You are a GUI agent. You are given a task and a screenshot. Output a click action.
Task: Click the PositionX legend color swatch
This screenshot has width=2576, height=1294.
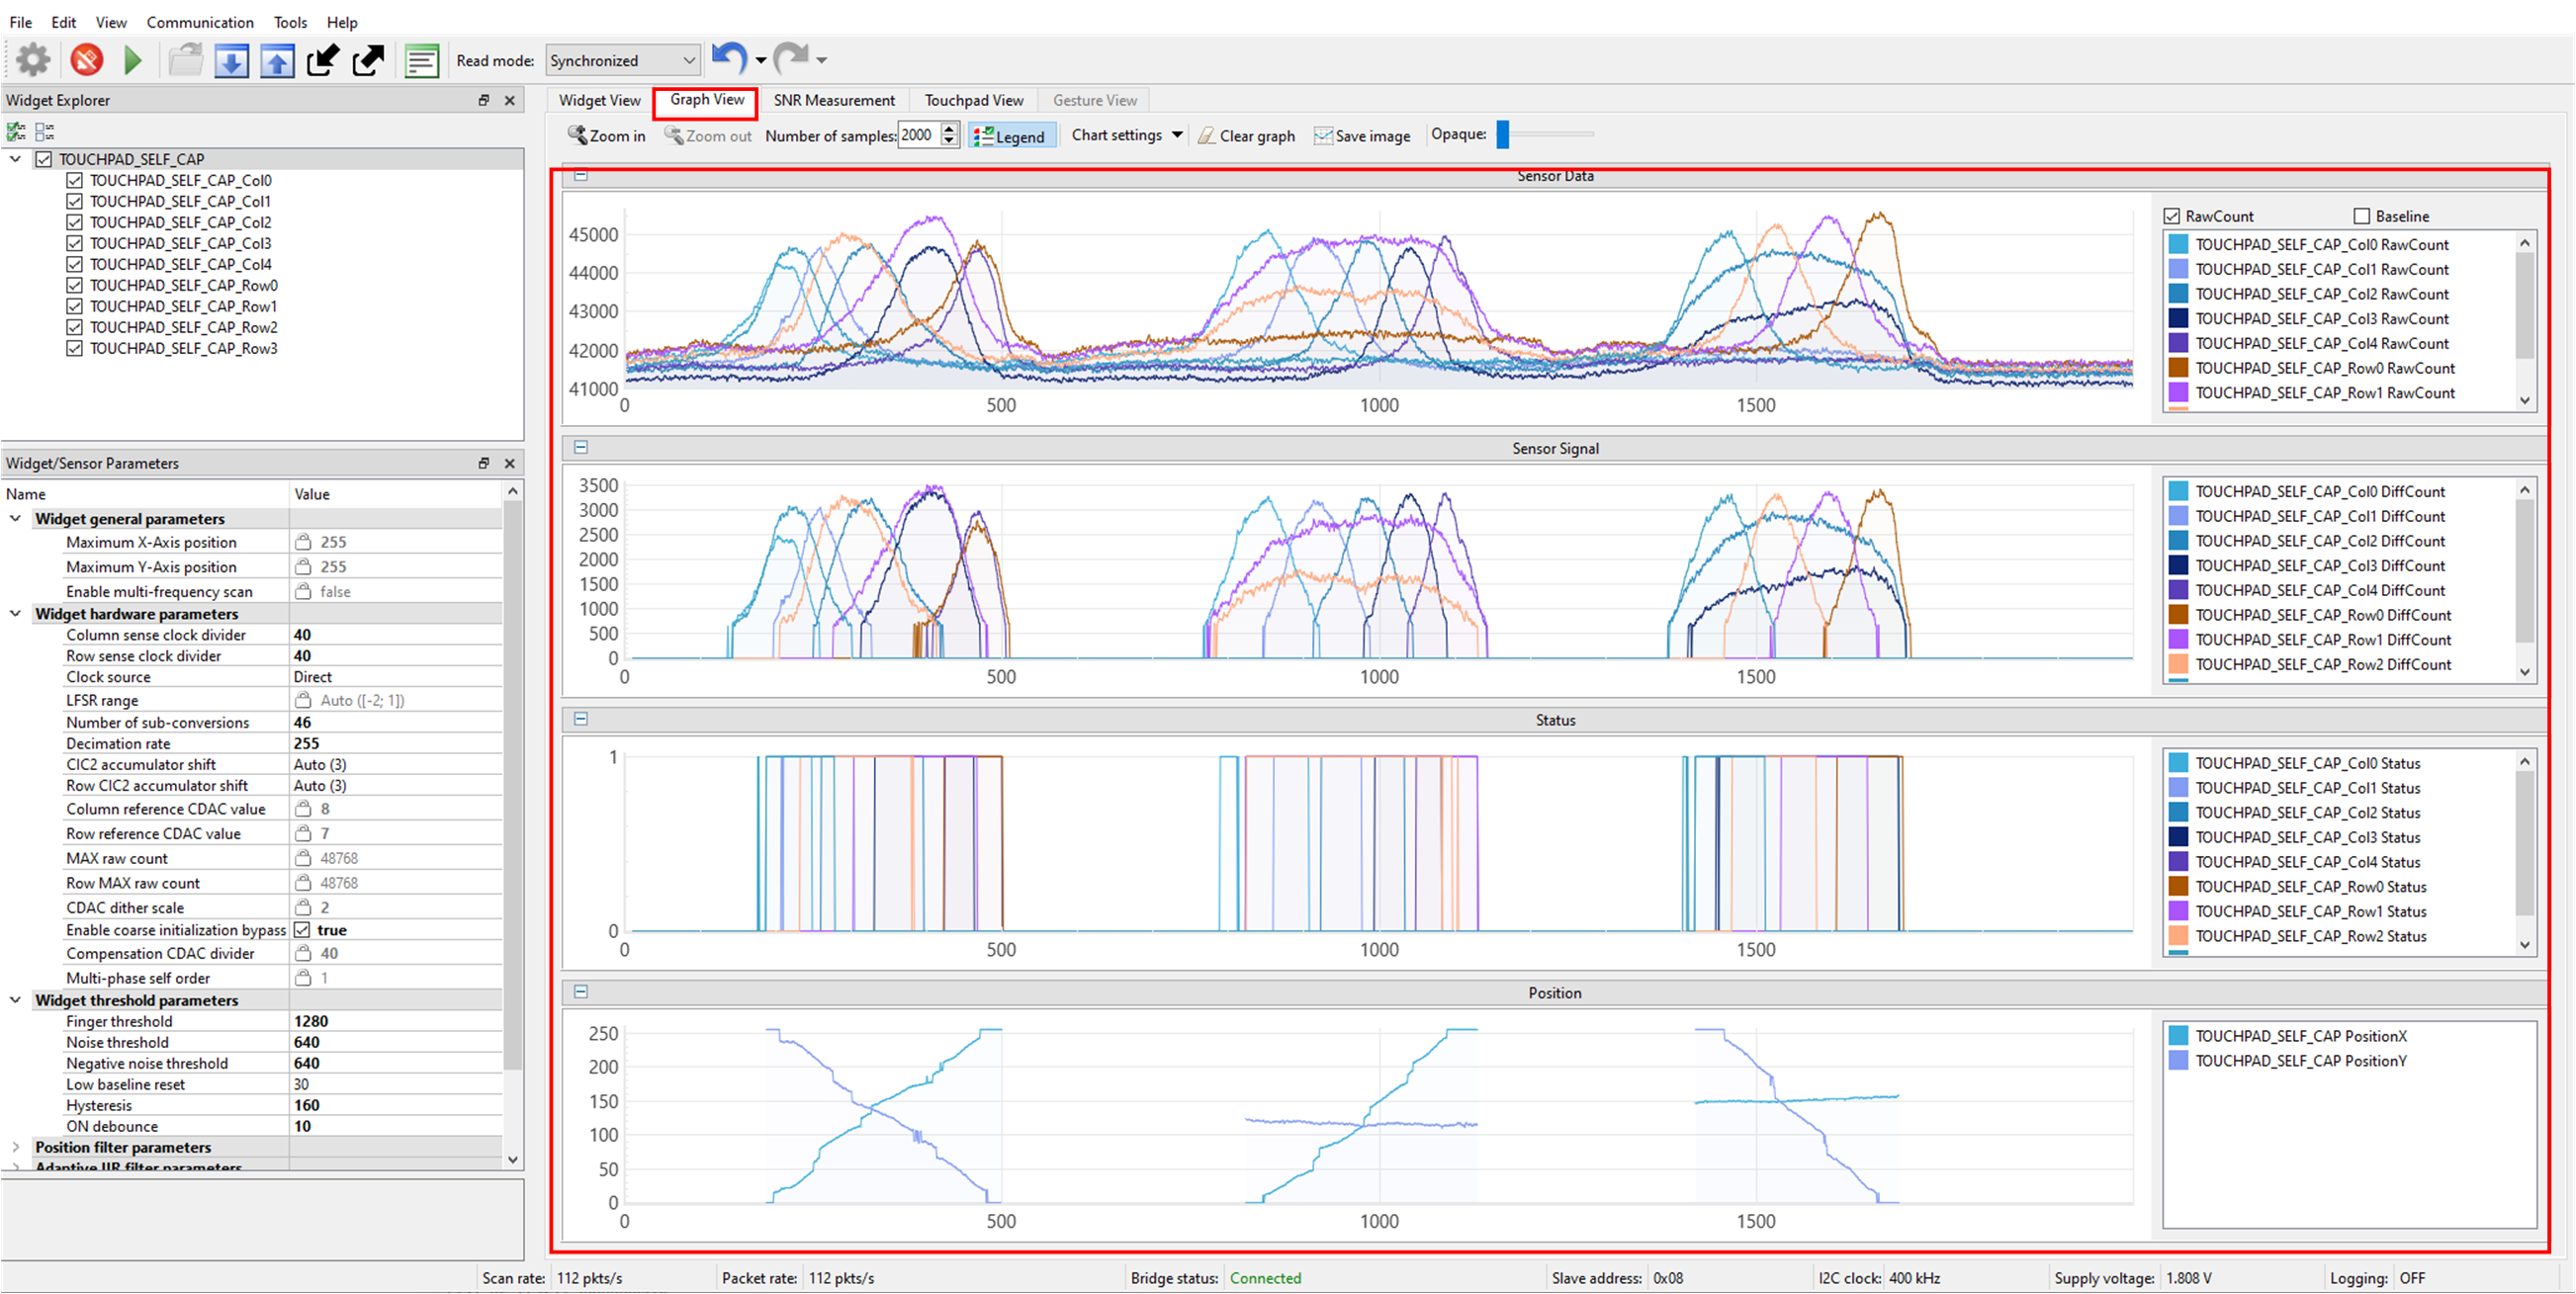point(2177,1036)
